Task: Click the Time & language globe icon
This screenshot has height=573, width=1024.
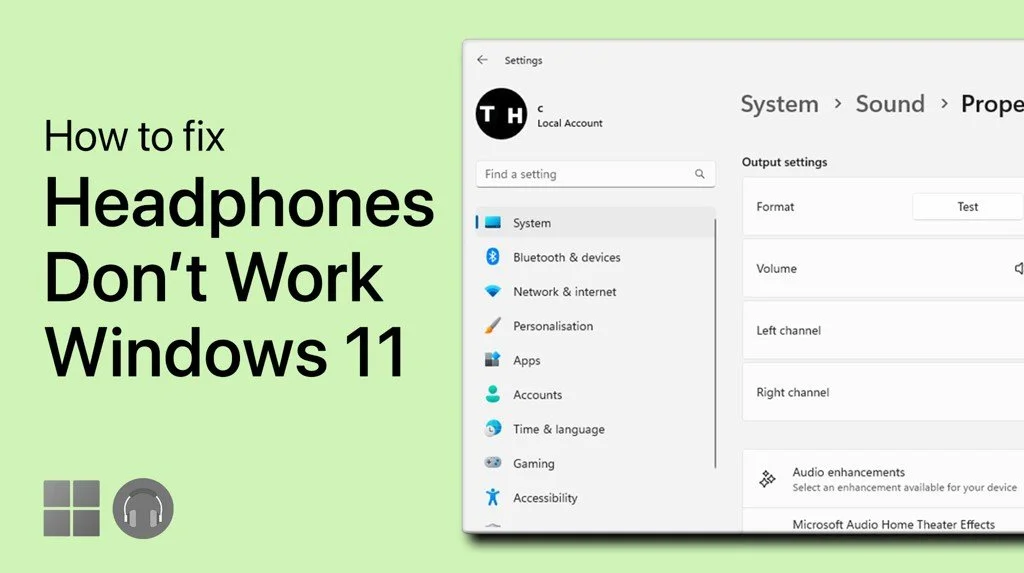Action: tap(493, 429)
